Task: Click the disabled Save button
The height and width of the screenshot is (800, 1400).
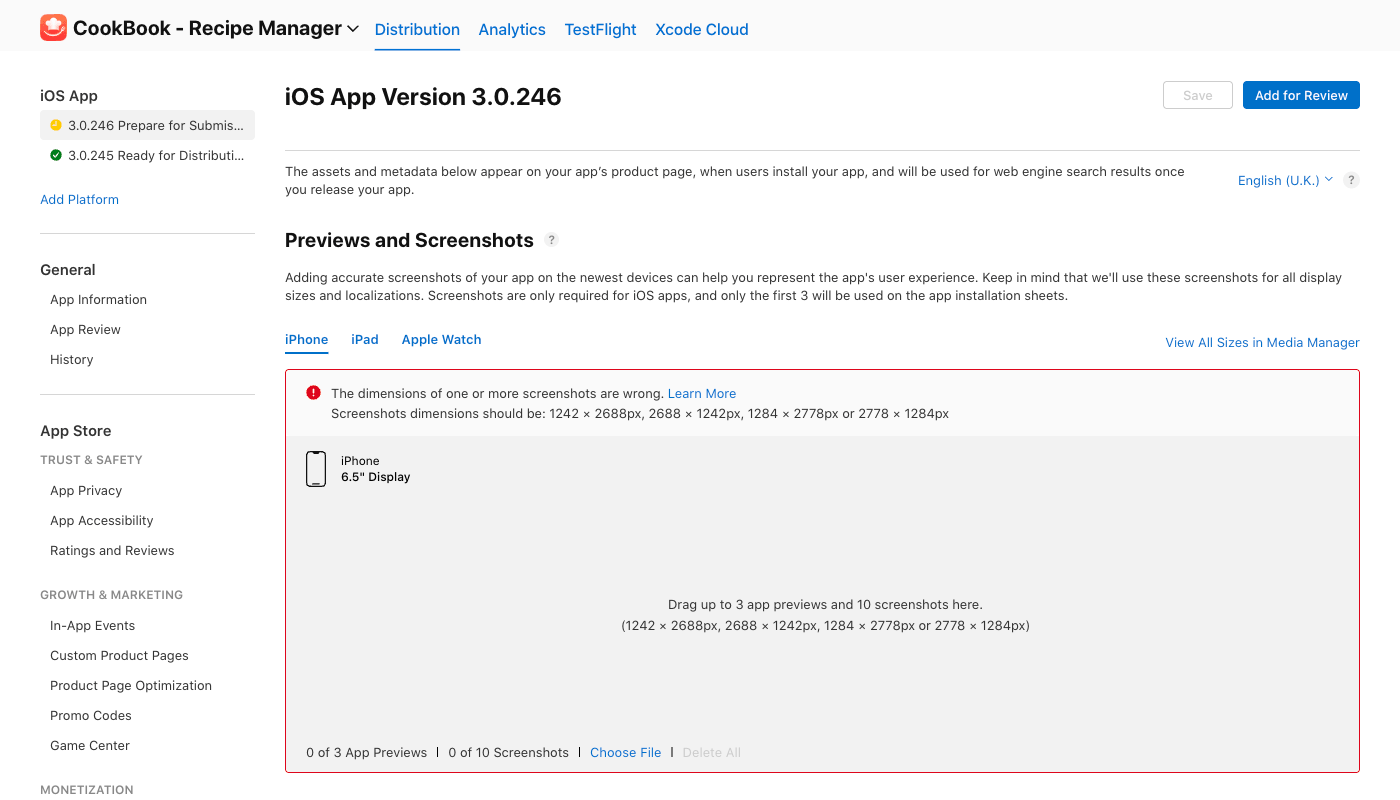Action: 1198,95
